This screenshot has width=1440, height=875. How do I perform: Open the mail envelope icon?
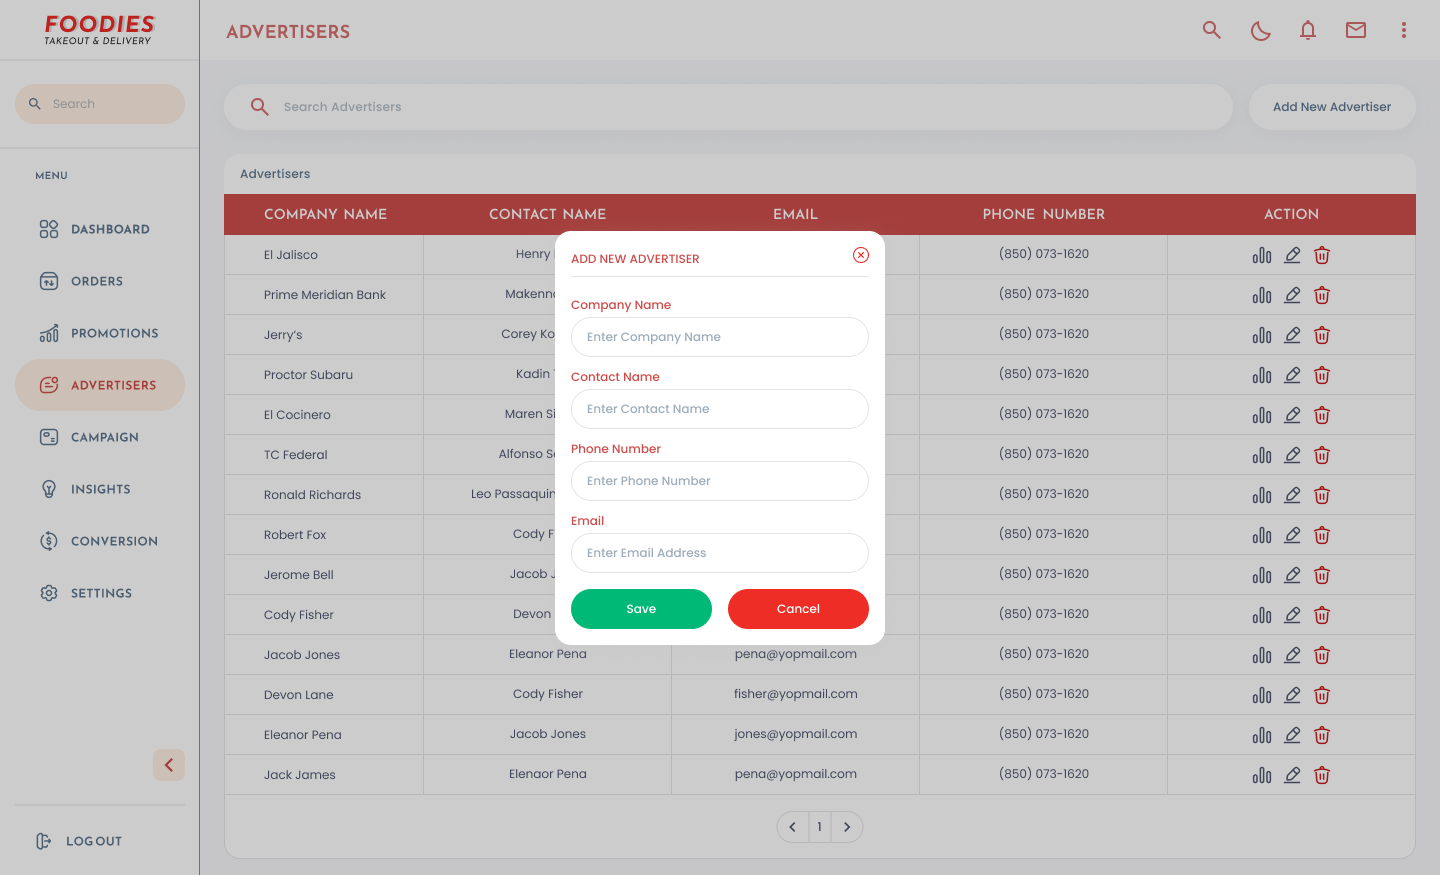(1356, 30)
